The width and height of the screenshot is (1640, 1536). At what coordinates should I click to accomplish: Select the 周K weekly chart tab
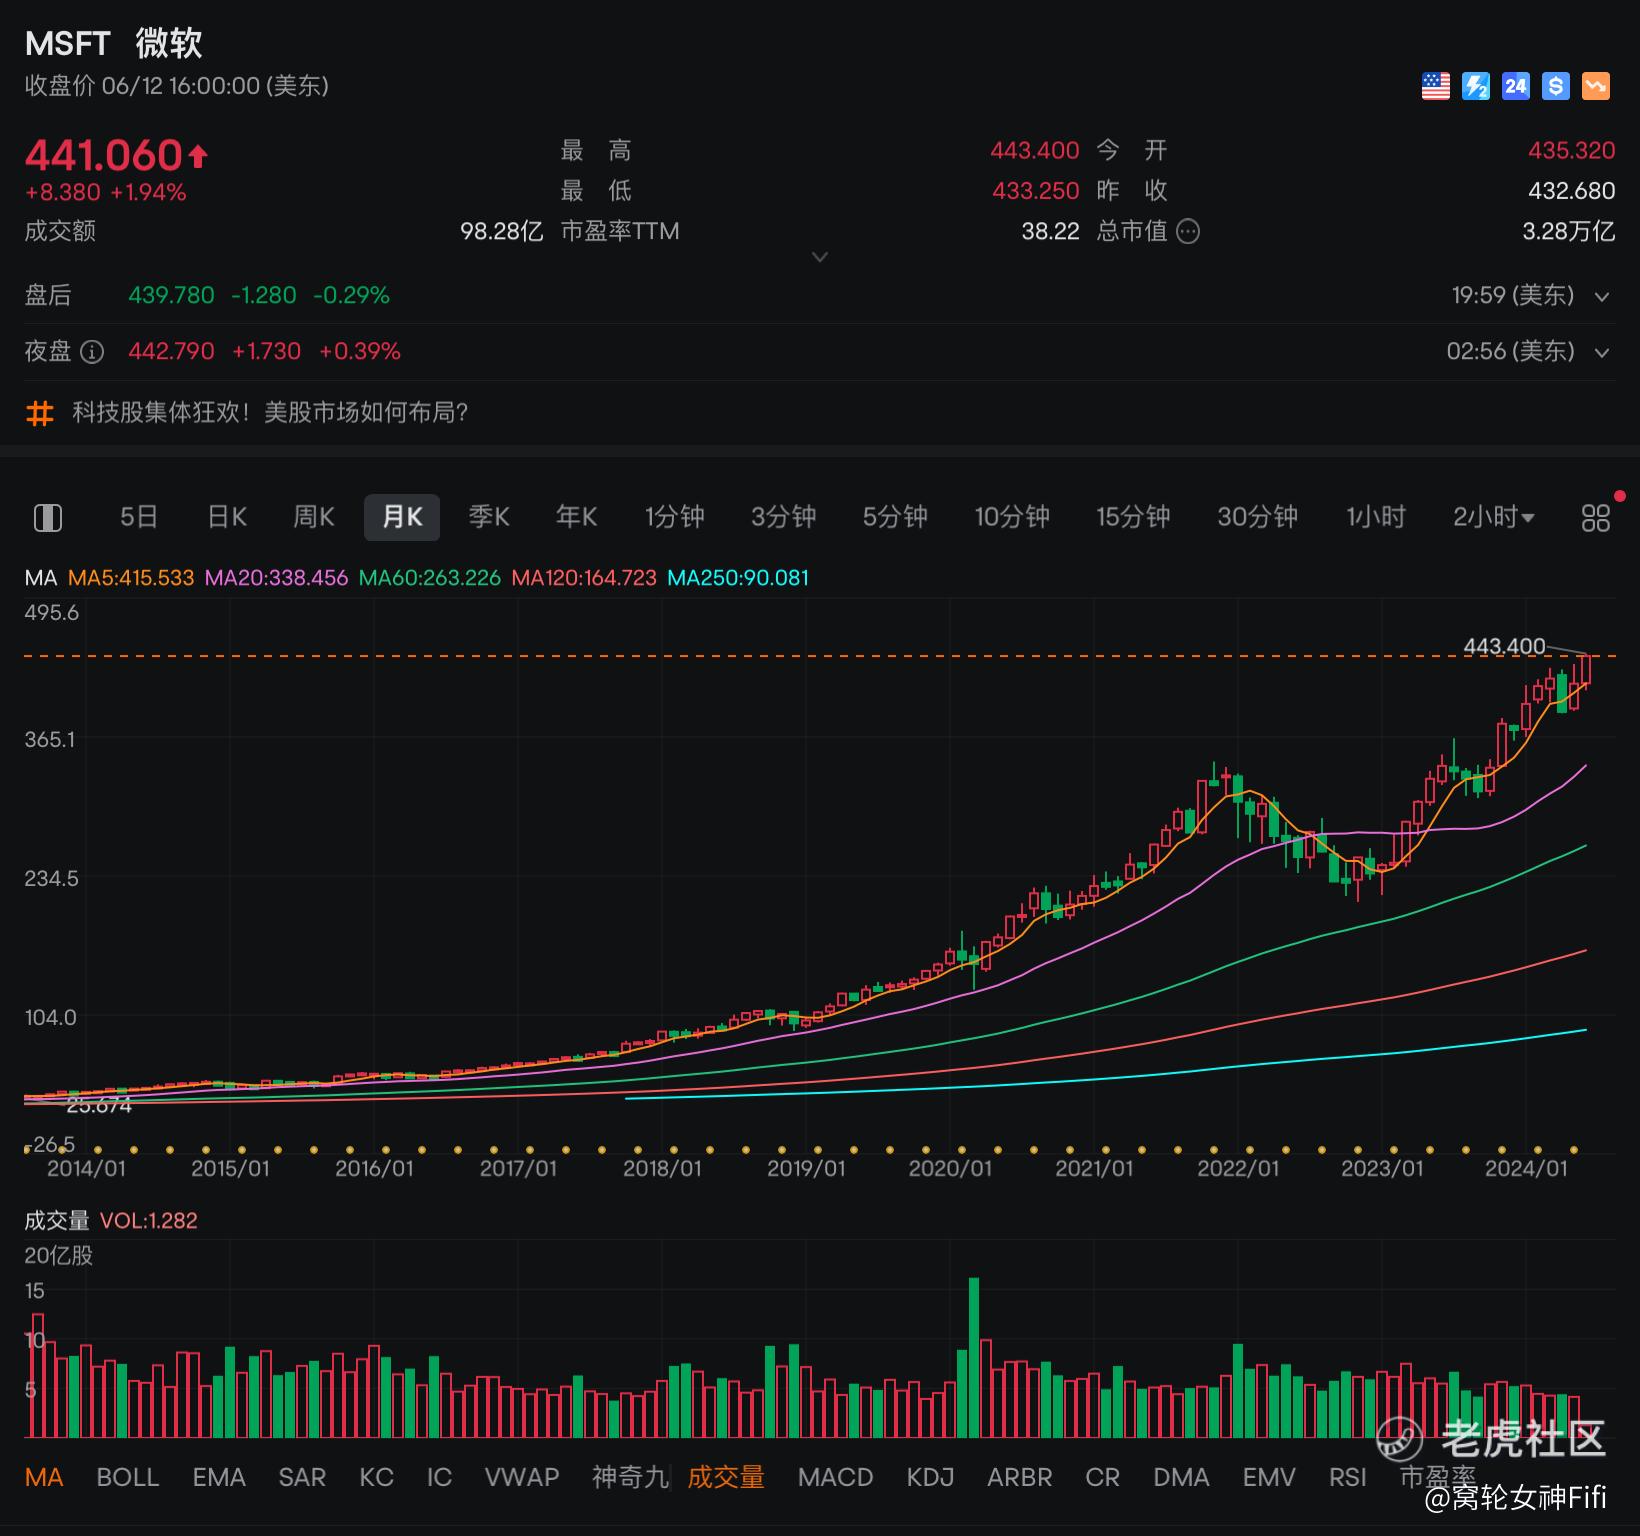pos(314,517)
